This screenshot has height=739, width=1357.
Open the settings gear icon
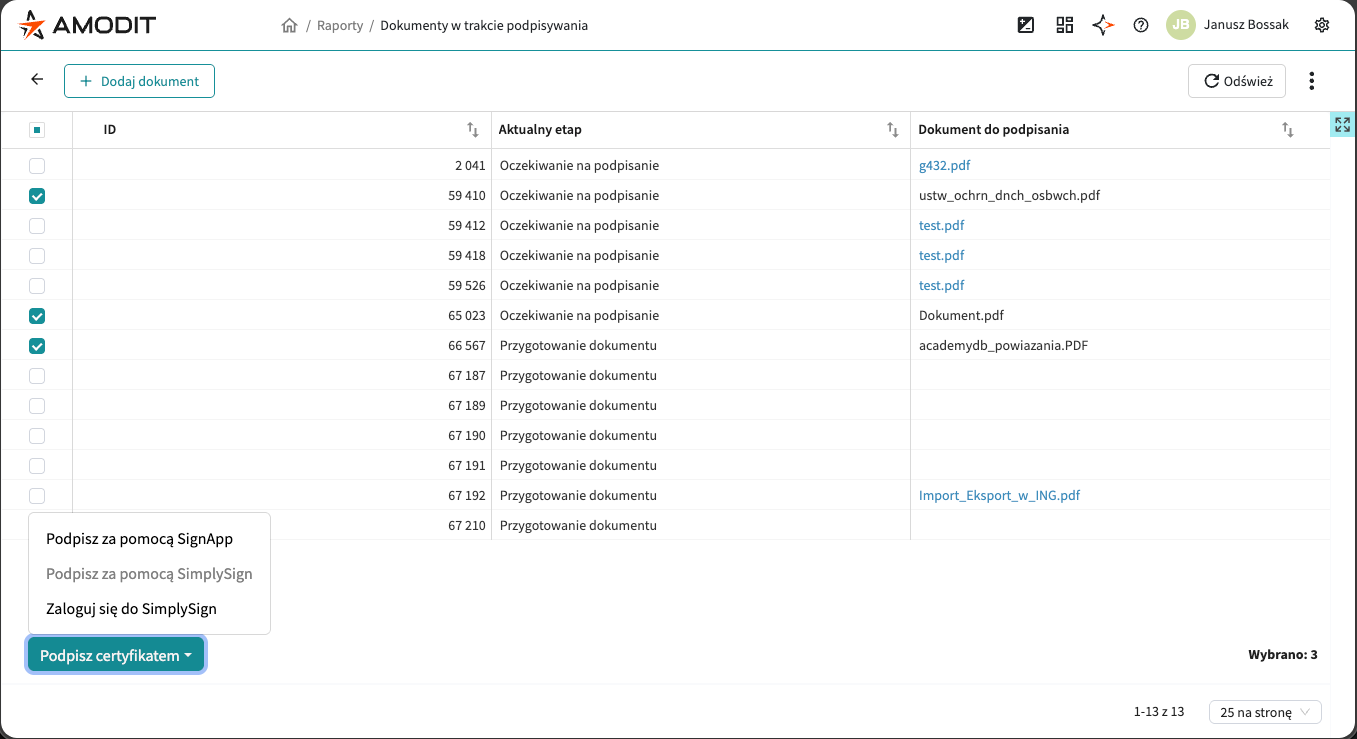click(1321, 25)
